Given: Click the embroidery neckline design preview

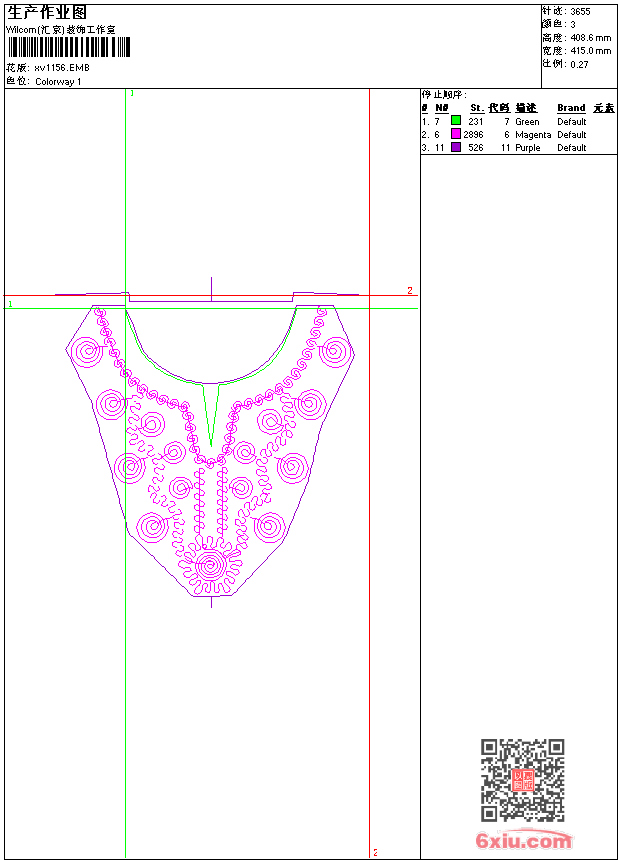Looking at the screenshot, I should (211, 443).
